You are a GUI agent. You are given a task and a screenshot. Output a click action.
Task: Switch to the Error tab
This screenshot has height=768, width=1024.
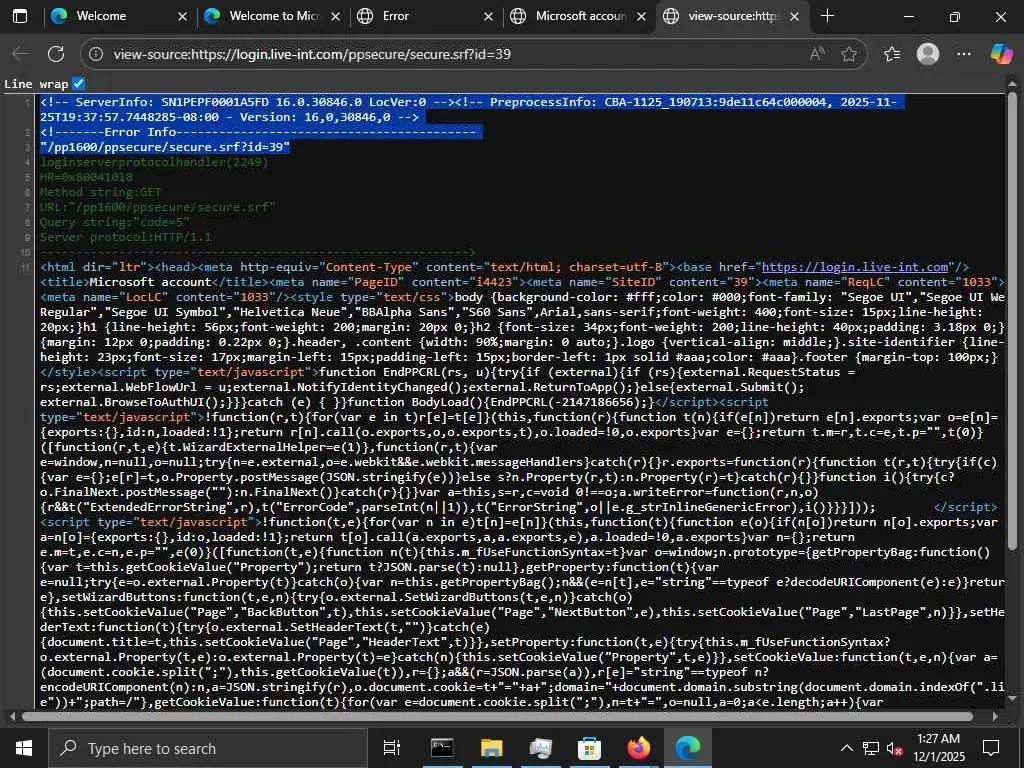[426, 16]
